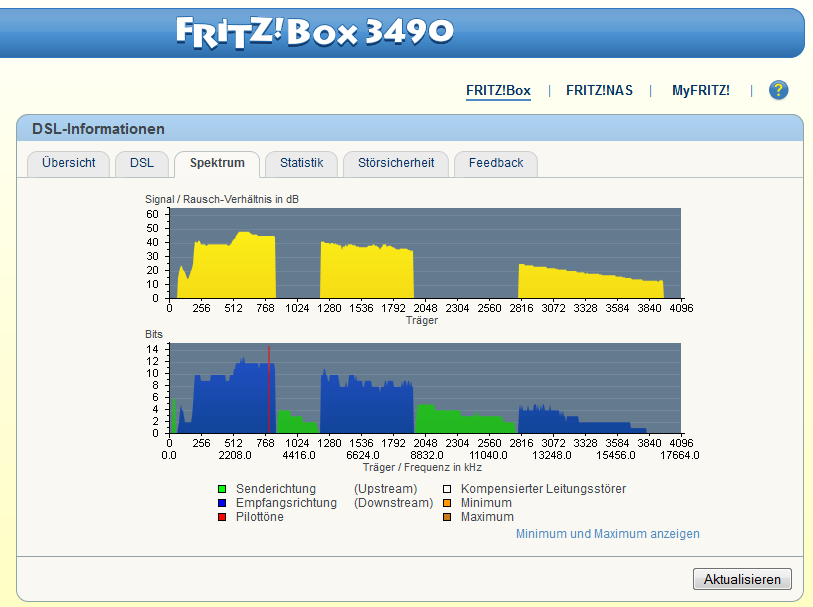813x607 pixels.
Task: Click the green Senderichtung legend swatch
Action: (222, 489)
